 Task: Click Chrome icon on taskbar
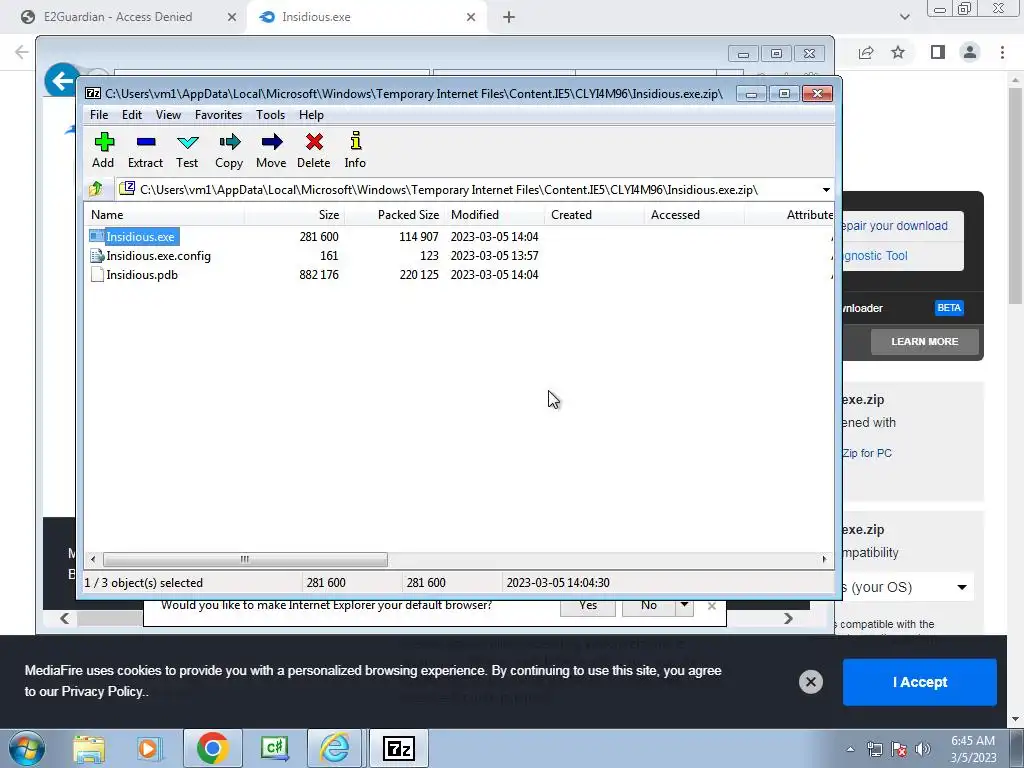pyautogui.click(x=212, y=748)
